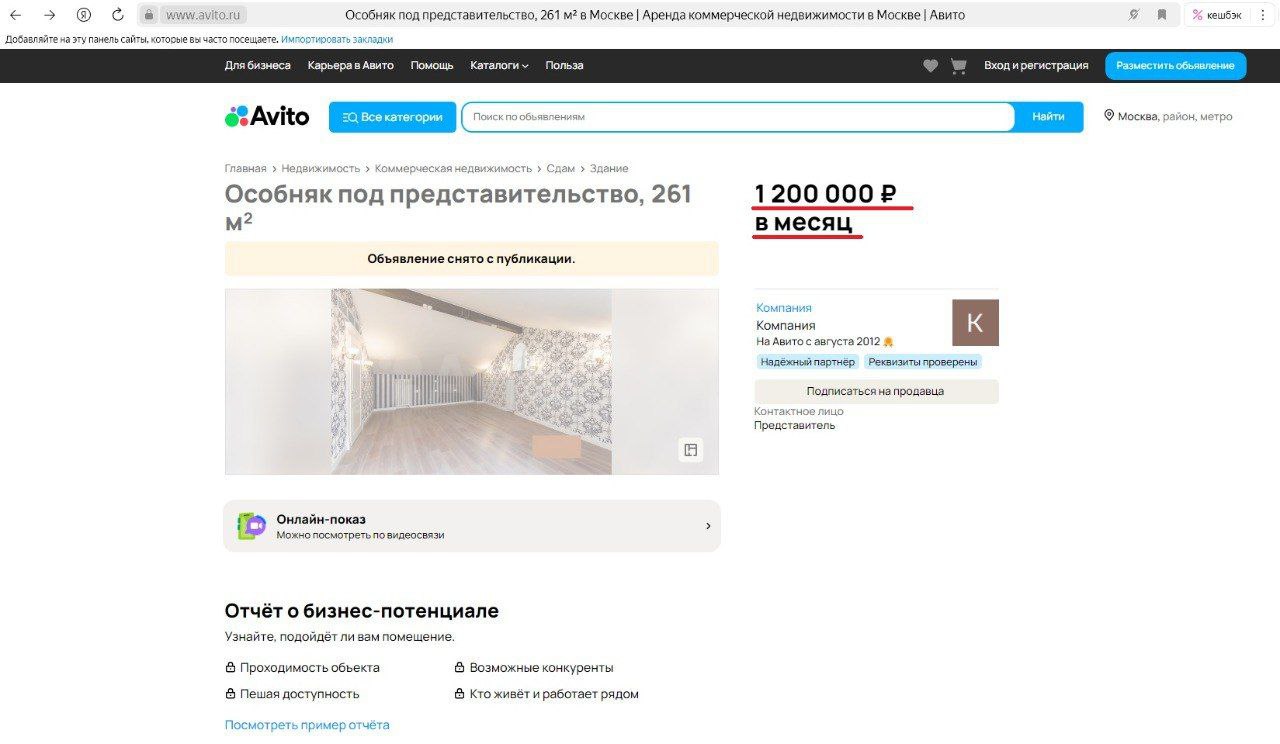Click the favorites heart icon
Screen dimensions: 1280x744
(930, 66)
